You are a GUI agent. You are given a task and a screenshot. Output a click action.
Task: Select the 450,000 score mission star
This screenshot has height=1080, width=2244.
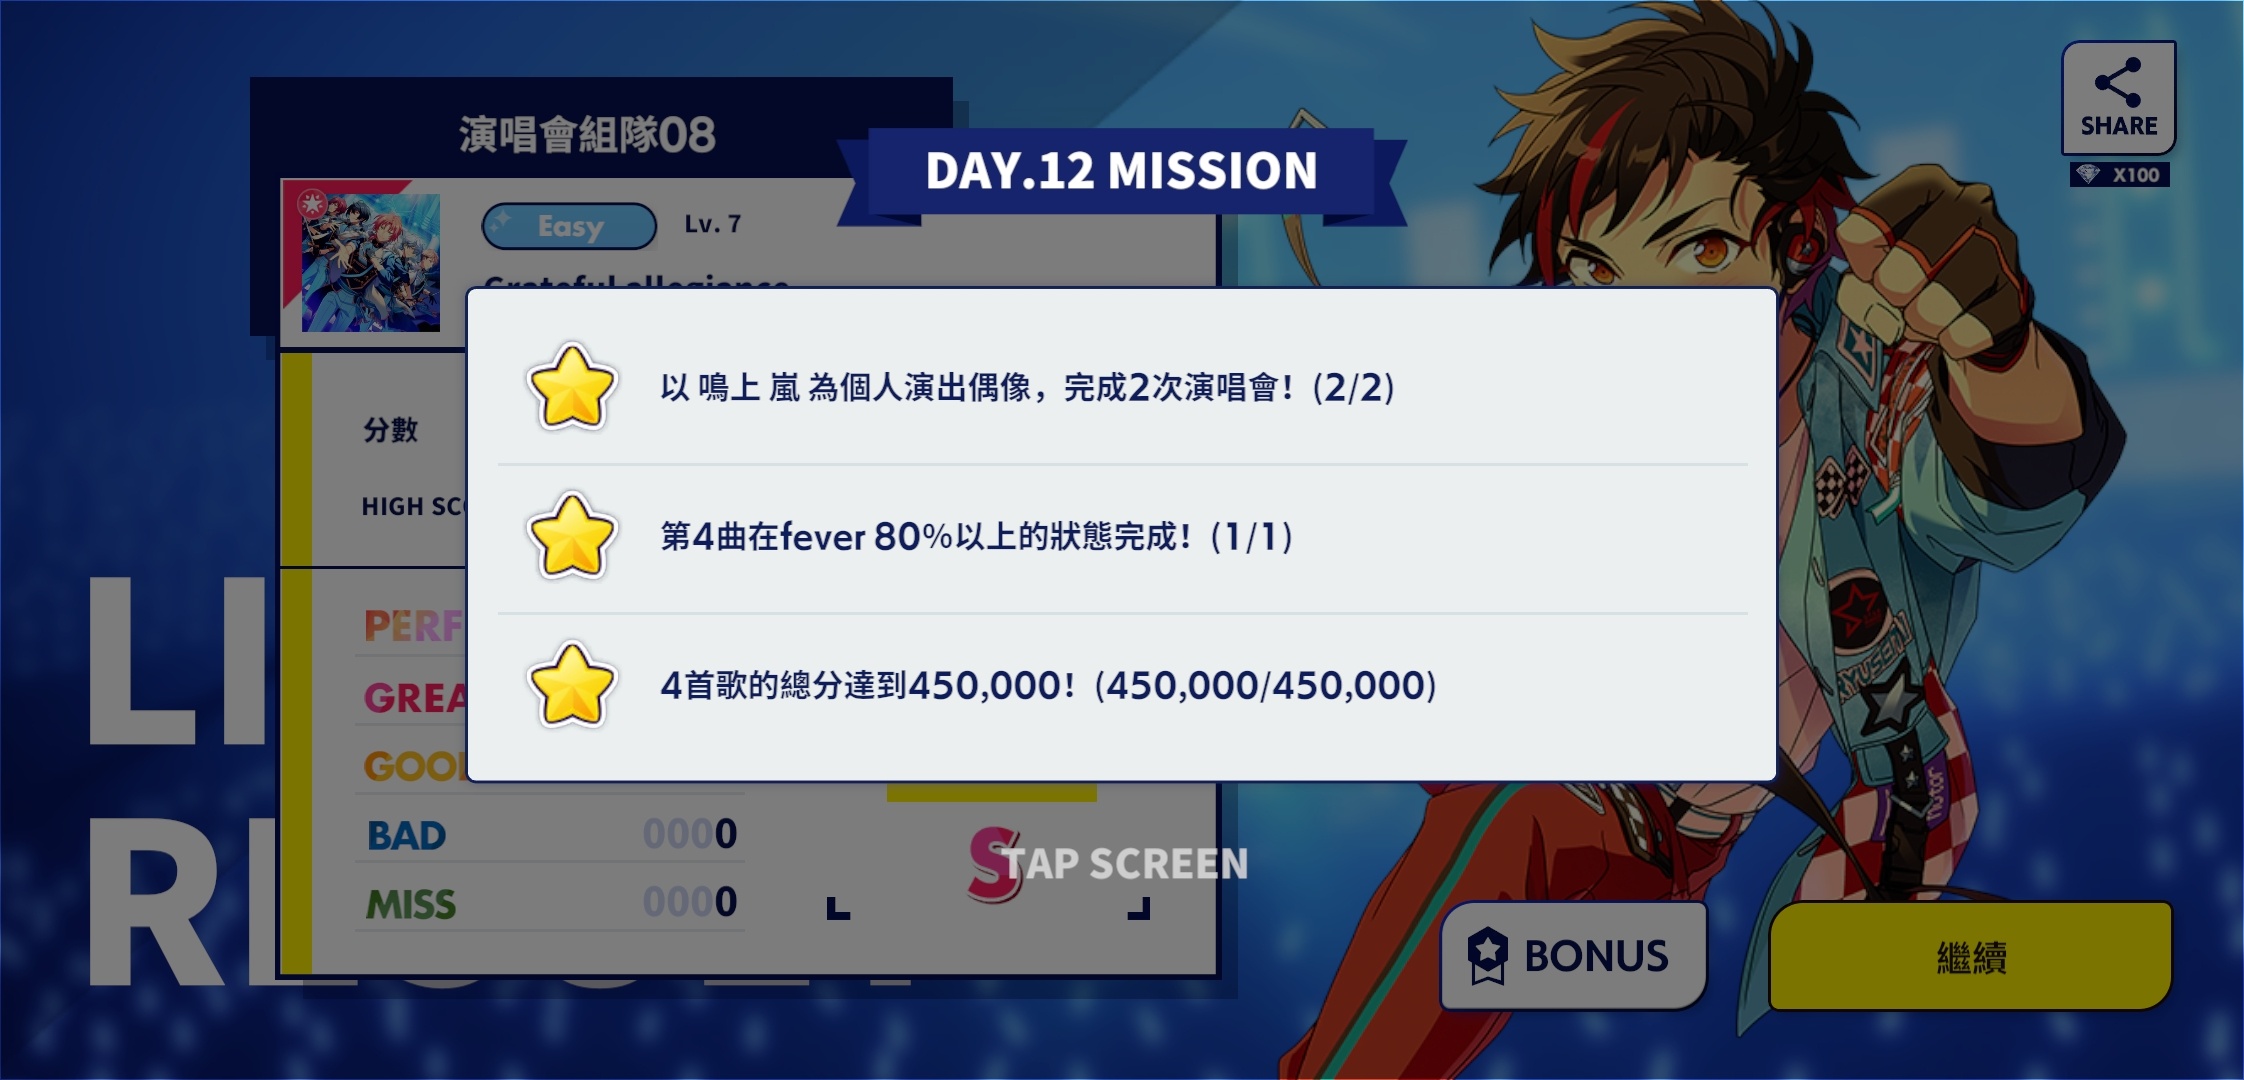tap(571, 686)
